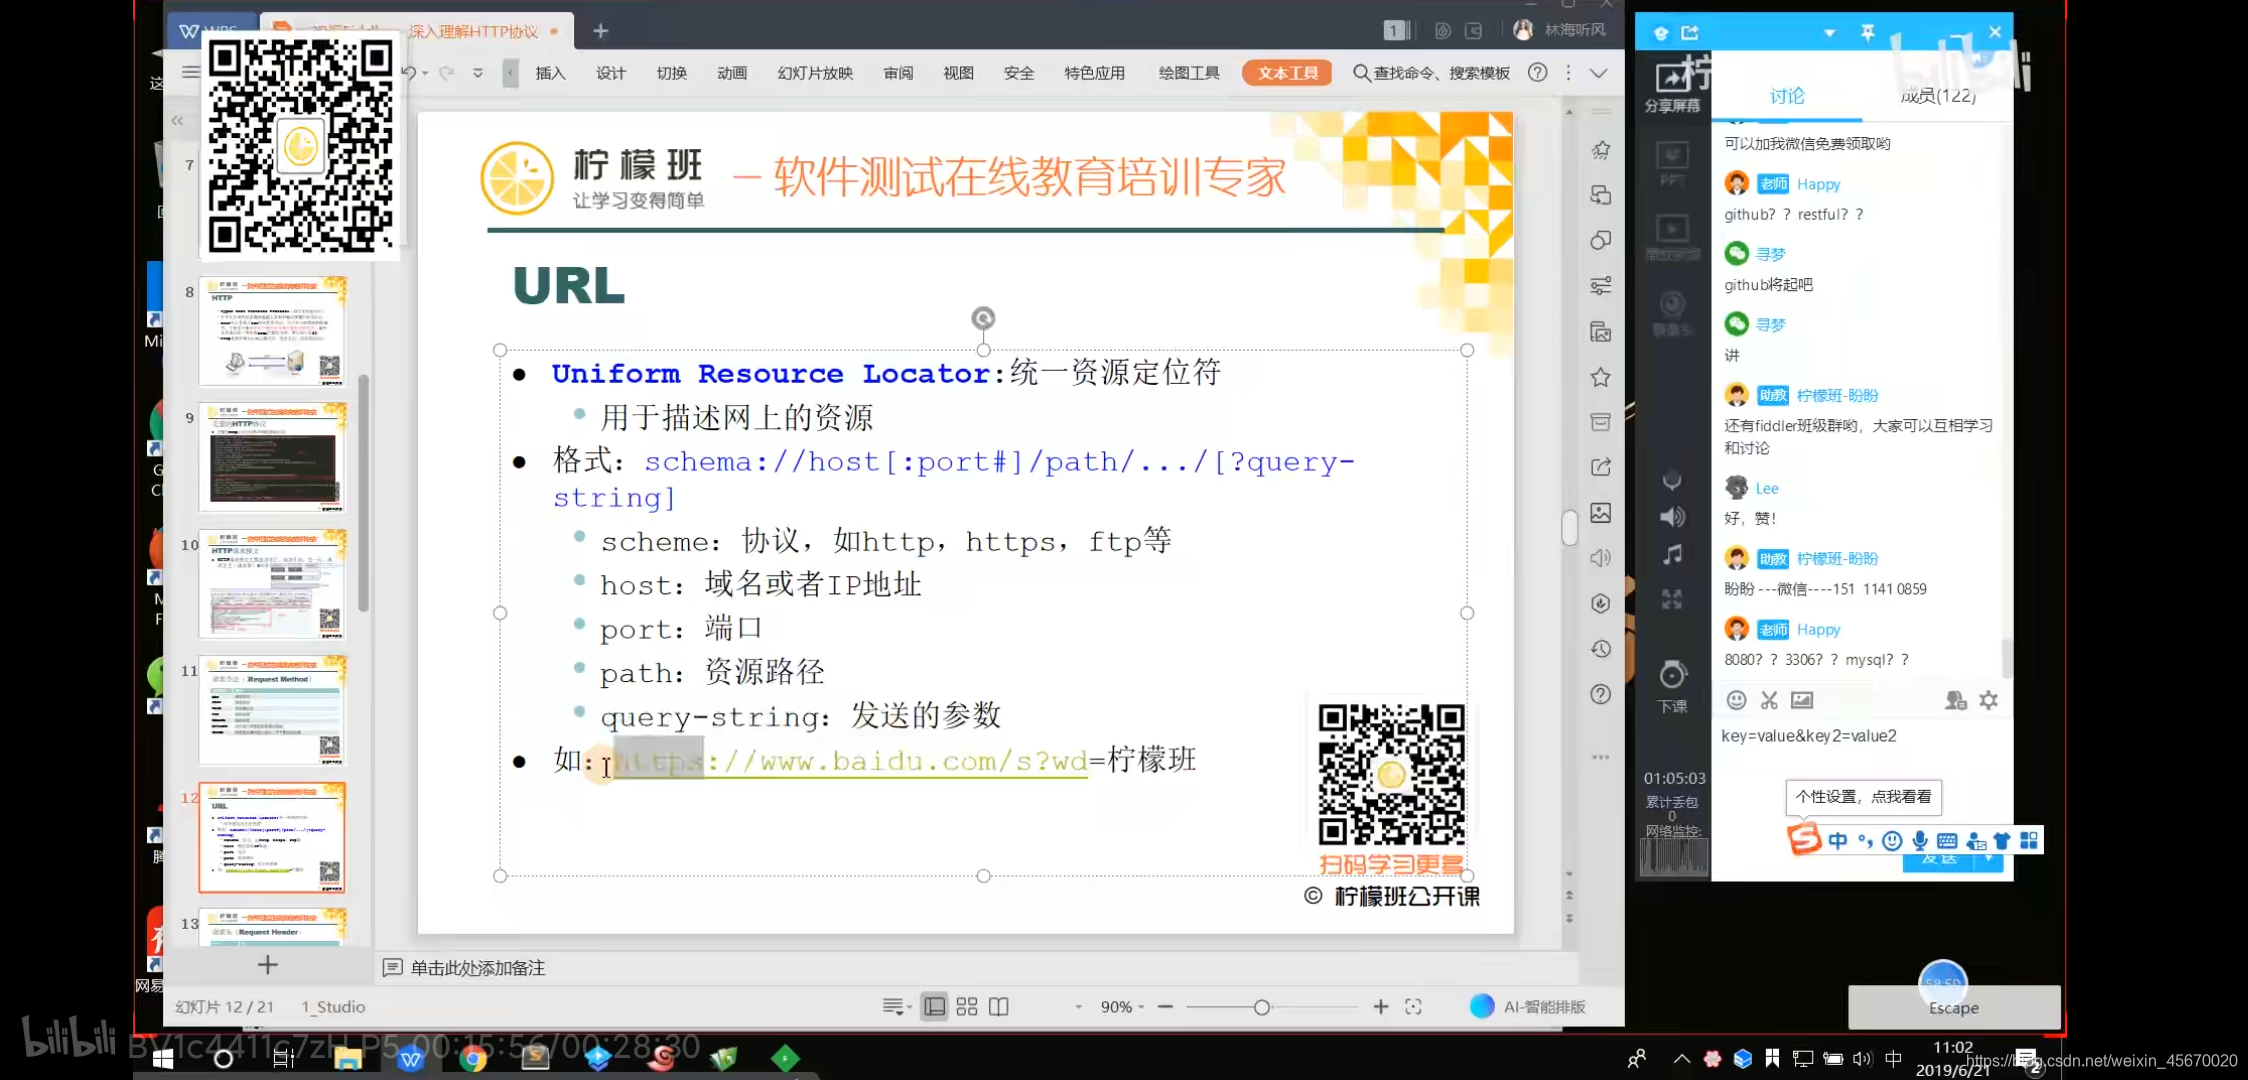Click the 文本工具 text tools button
Viewport: 2248px width, 1080px height.
pos(1287,73)
